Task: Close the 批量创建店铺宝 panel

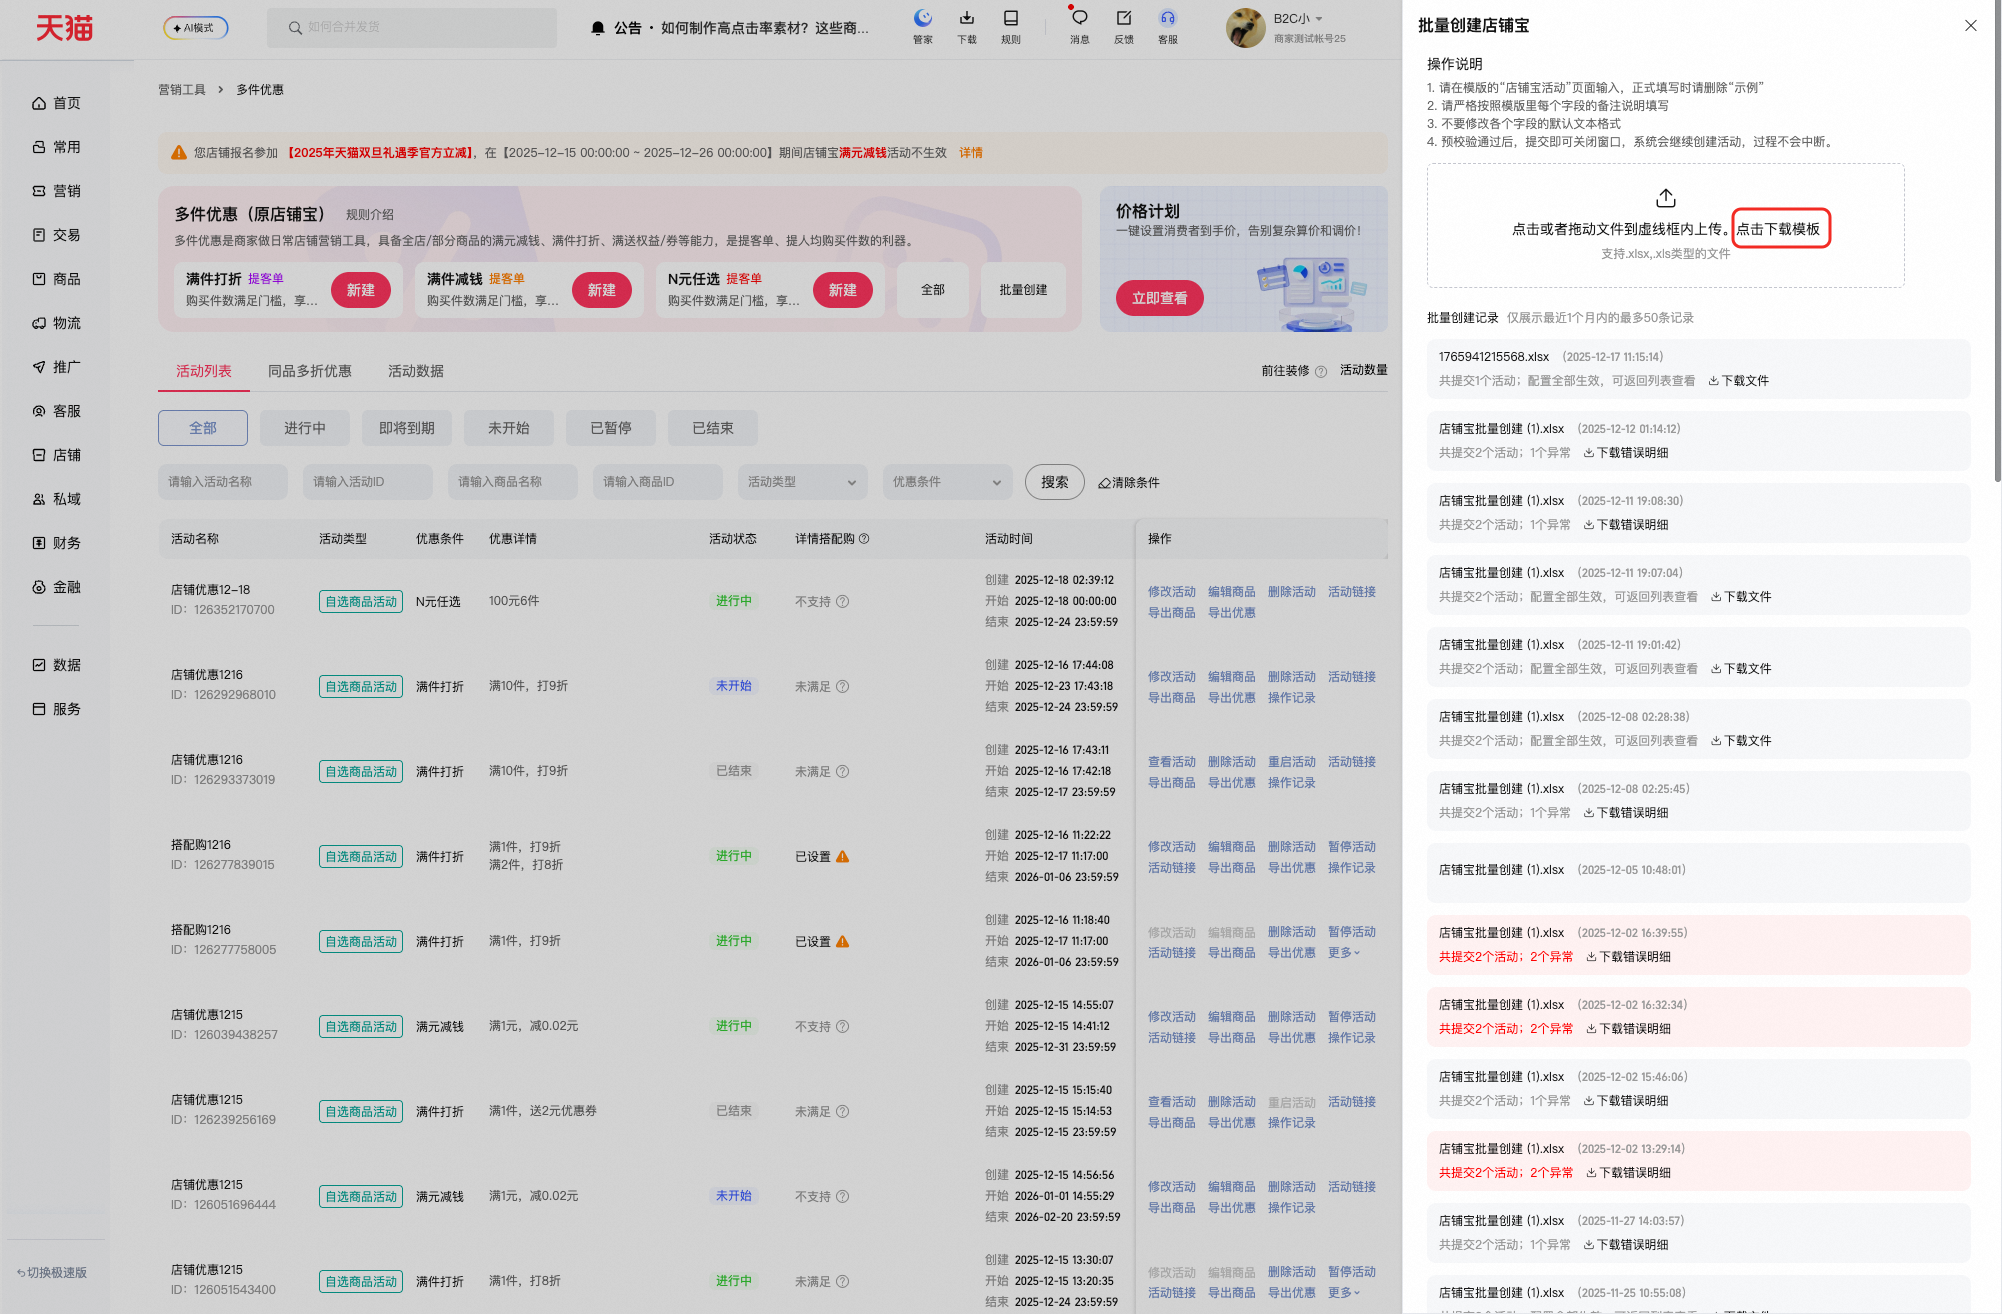Action: pos(1970,26)
